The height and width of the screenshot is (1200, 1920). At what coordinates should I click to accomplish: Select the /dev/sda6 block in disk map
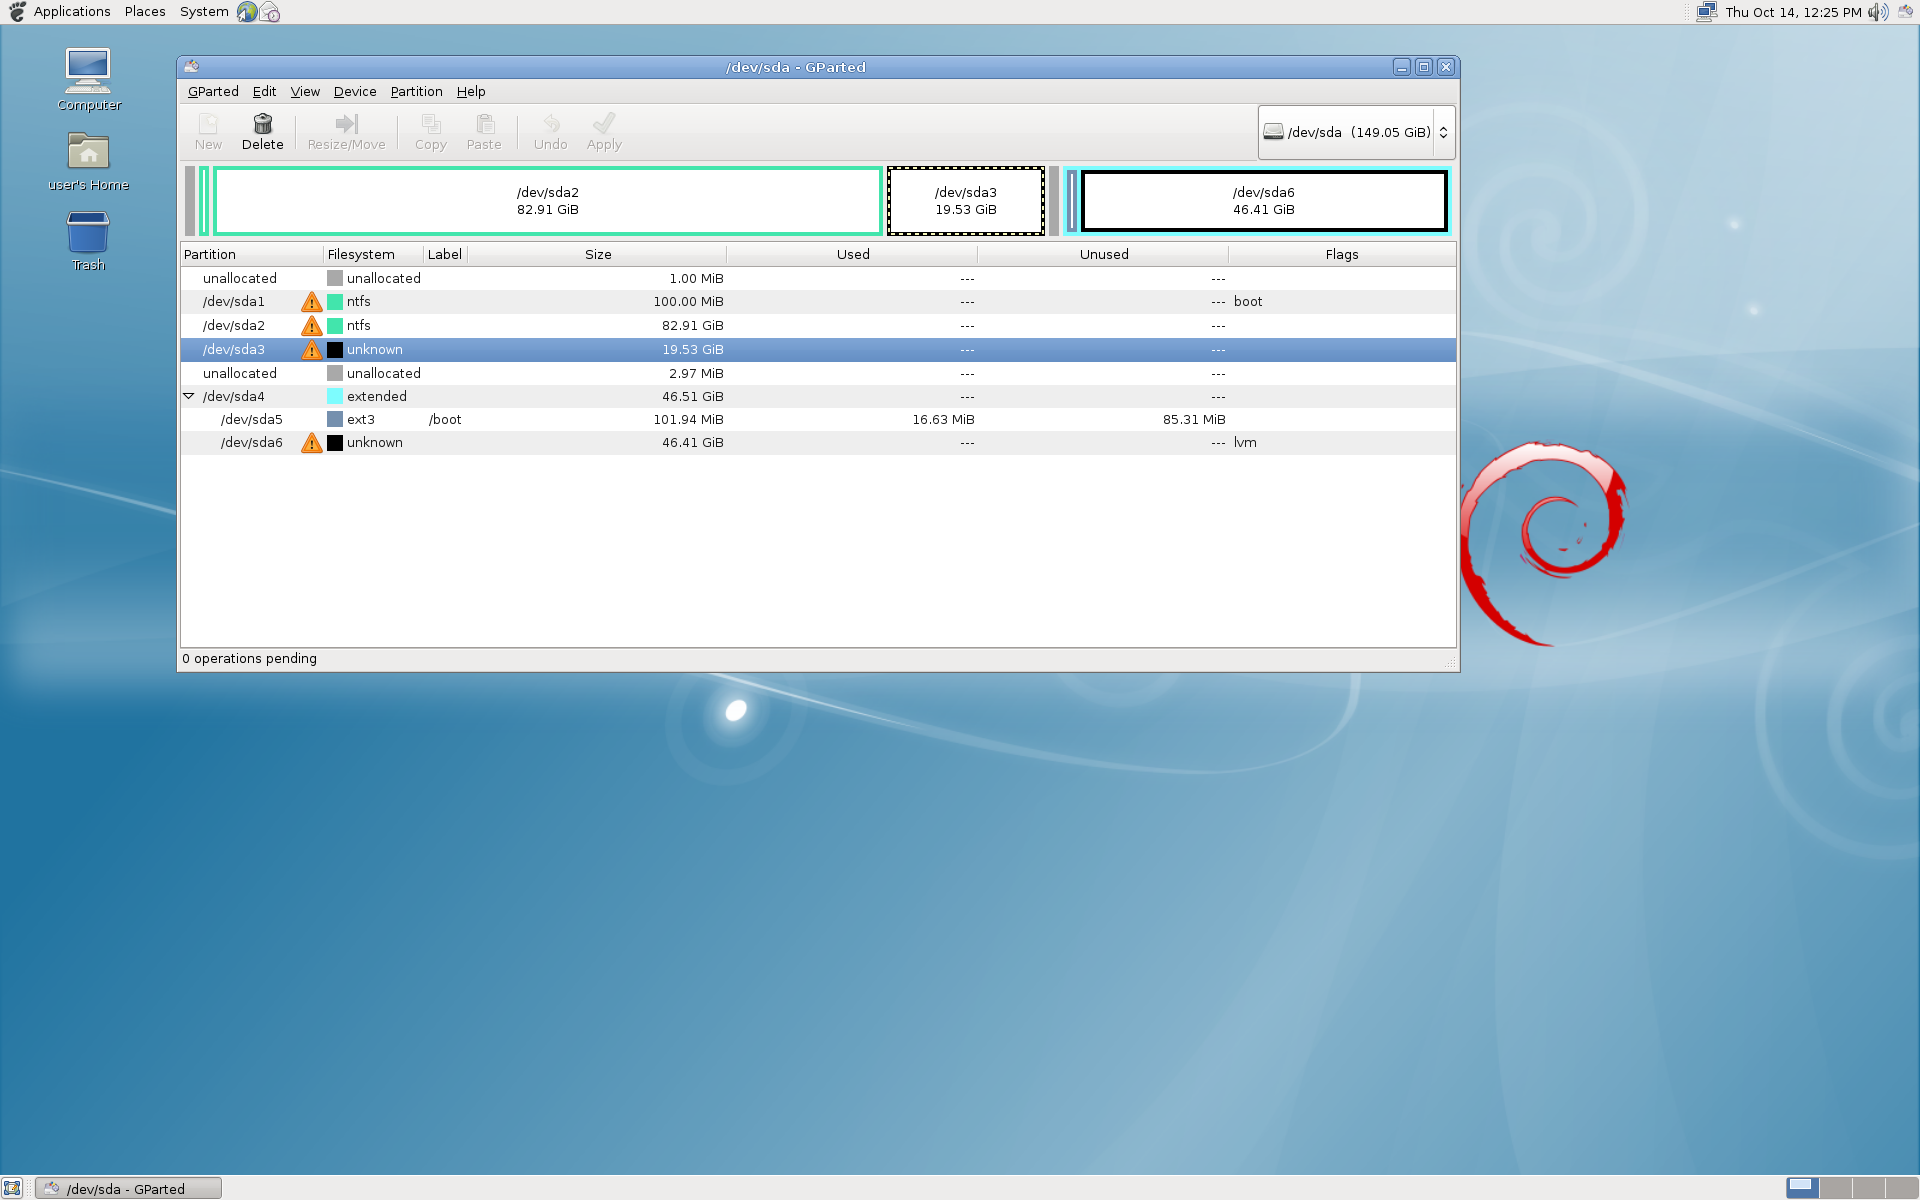point(1264,201)
